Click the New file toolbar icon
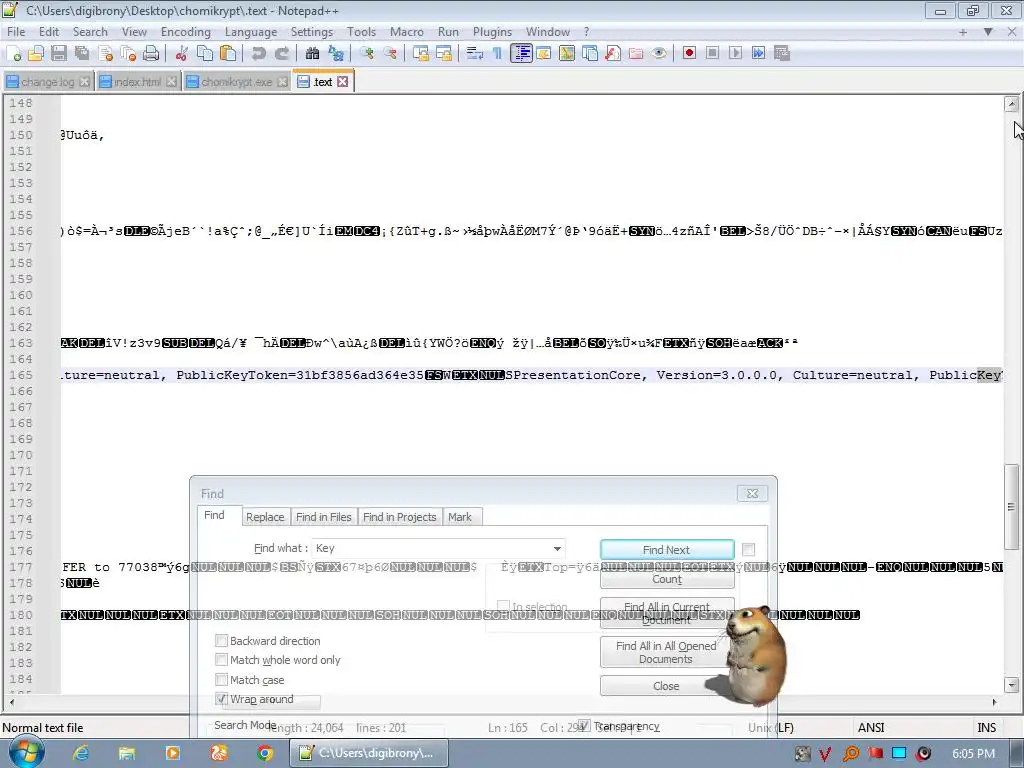Viewport: 1024px width, 768px height. 14,54
